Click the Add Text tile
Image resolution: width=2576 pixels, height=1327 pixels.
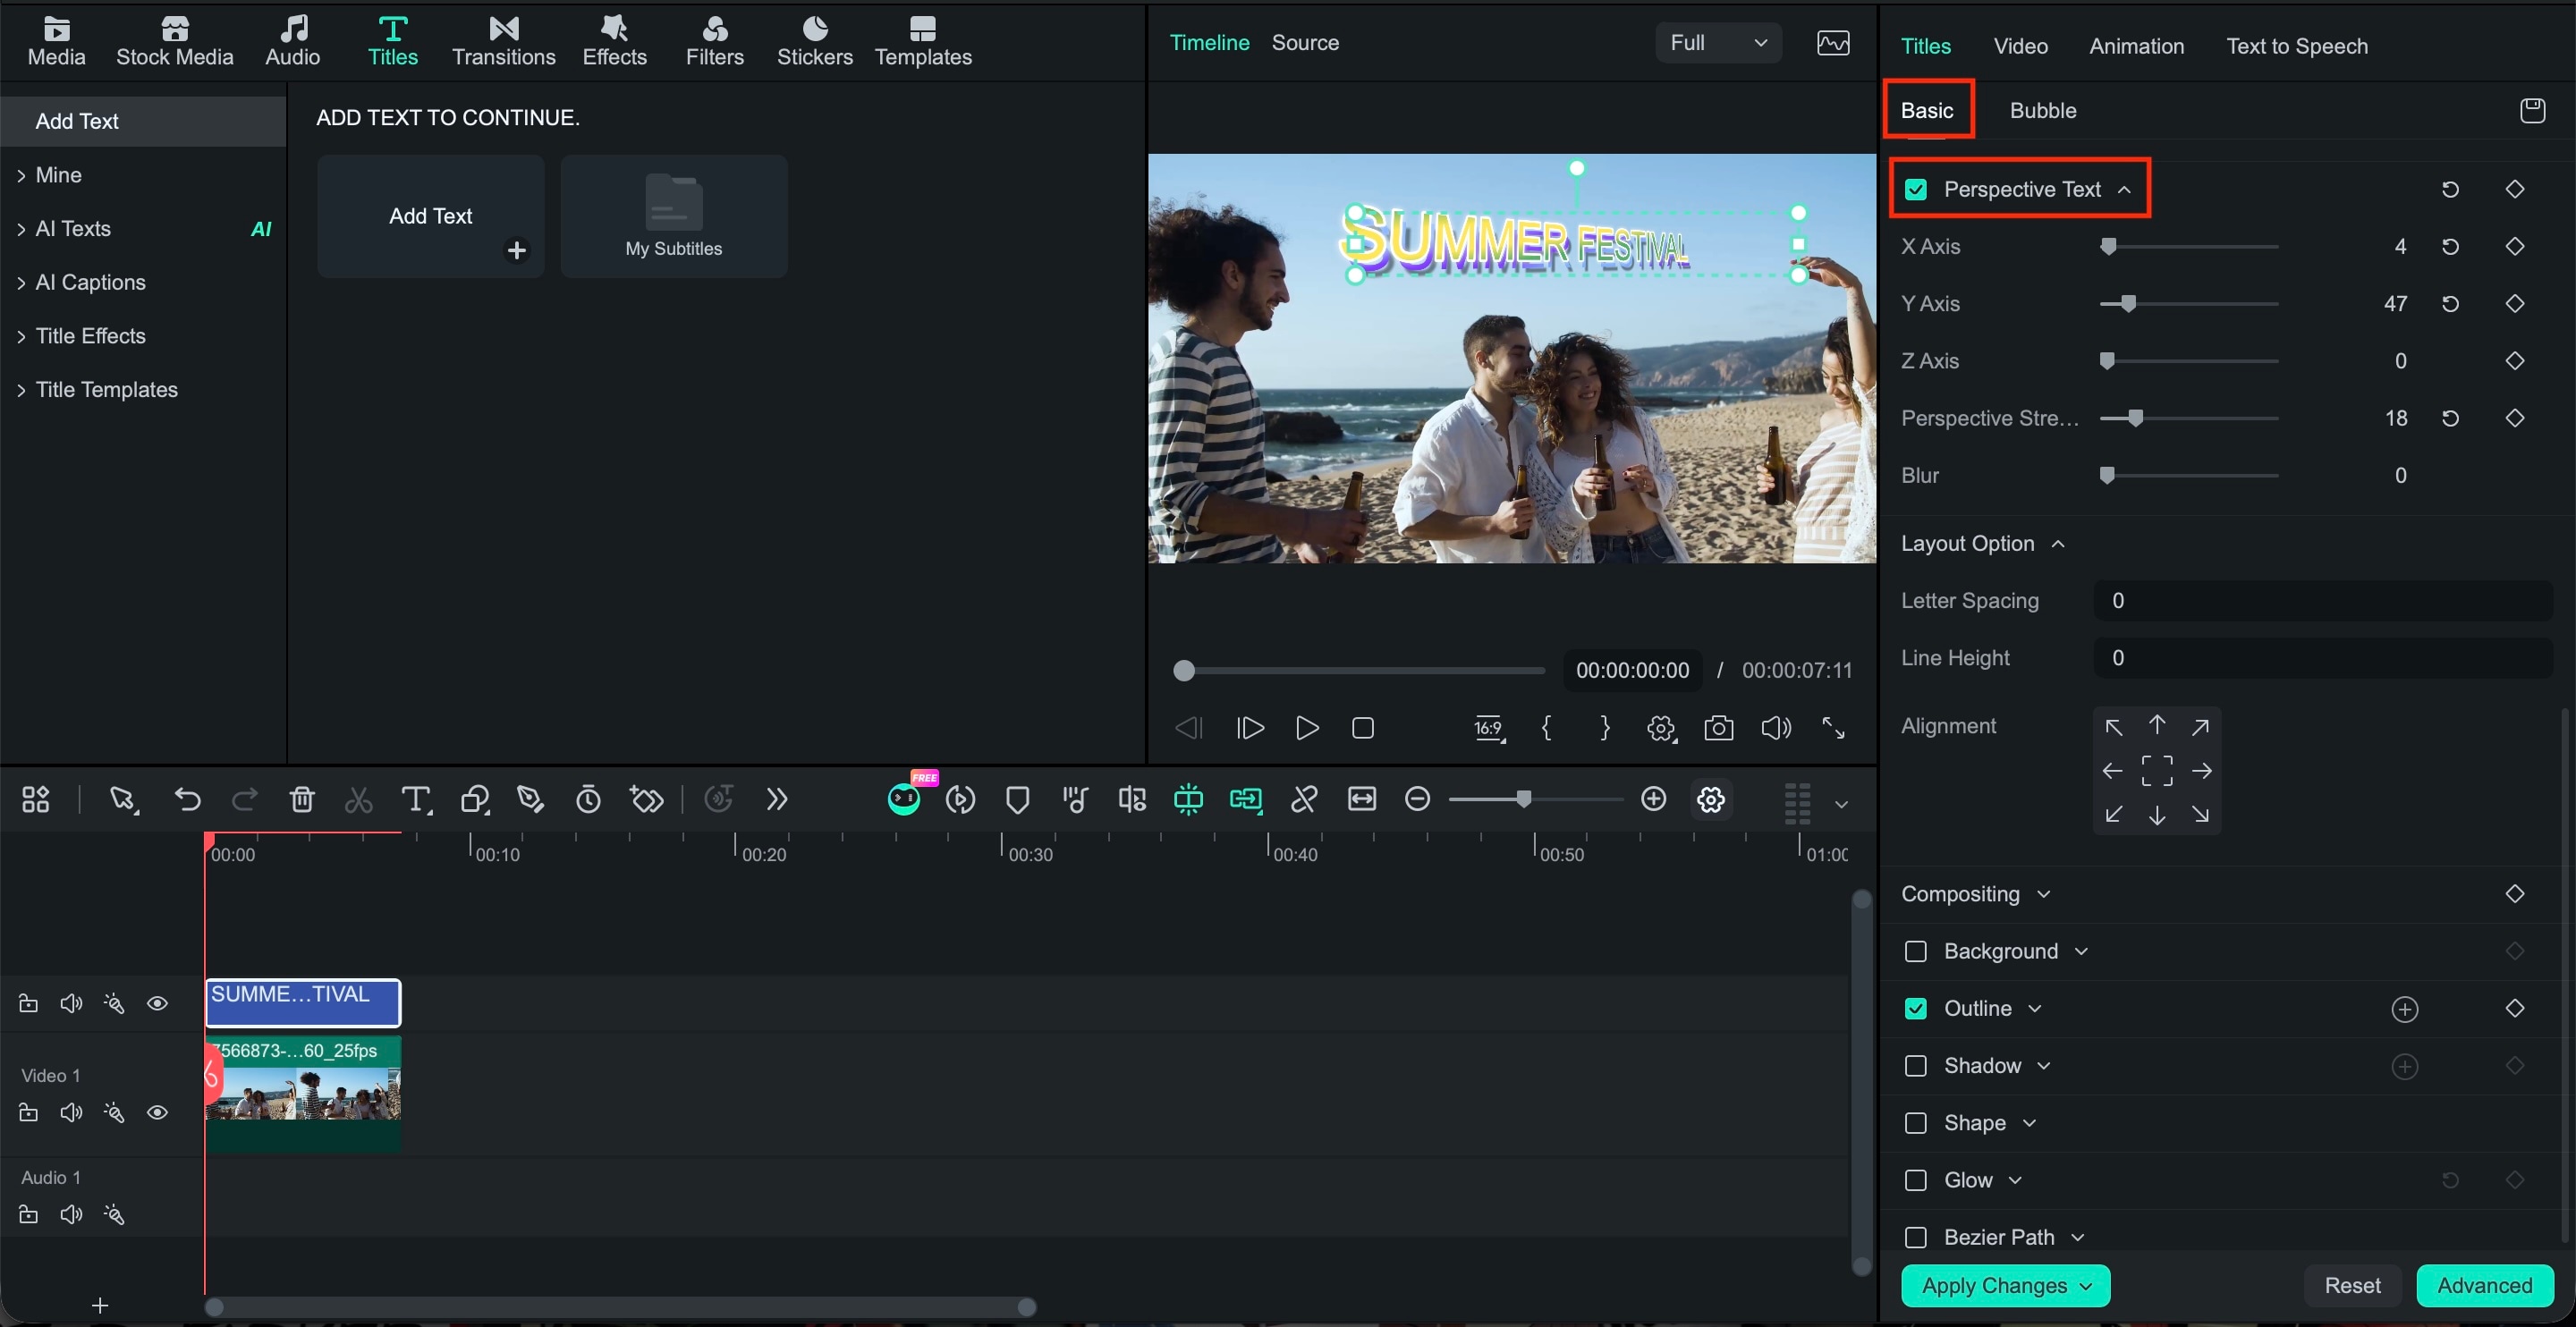(430, 216)
